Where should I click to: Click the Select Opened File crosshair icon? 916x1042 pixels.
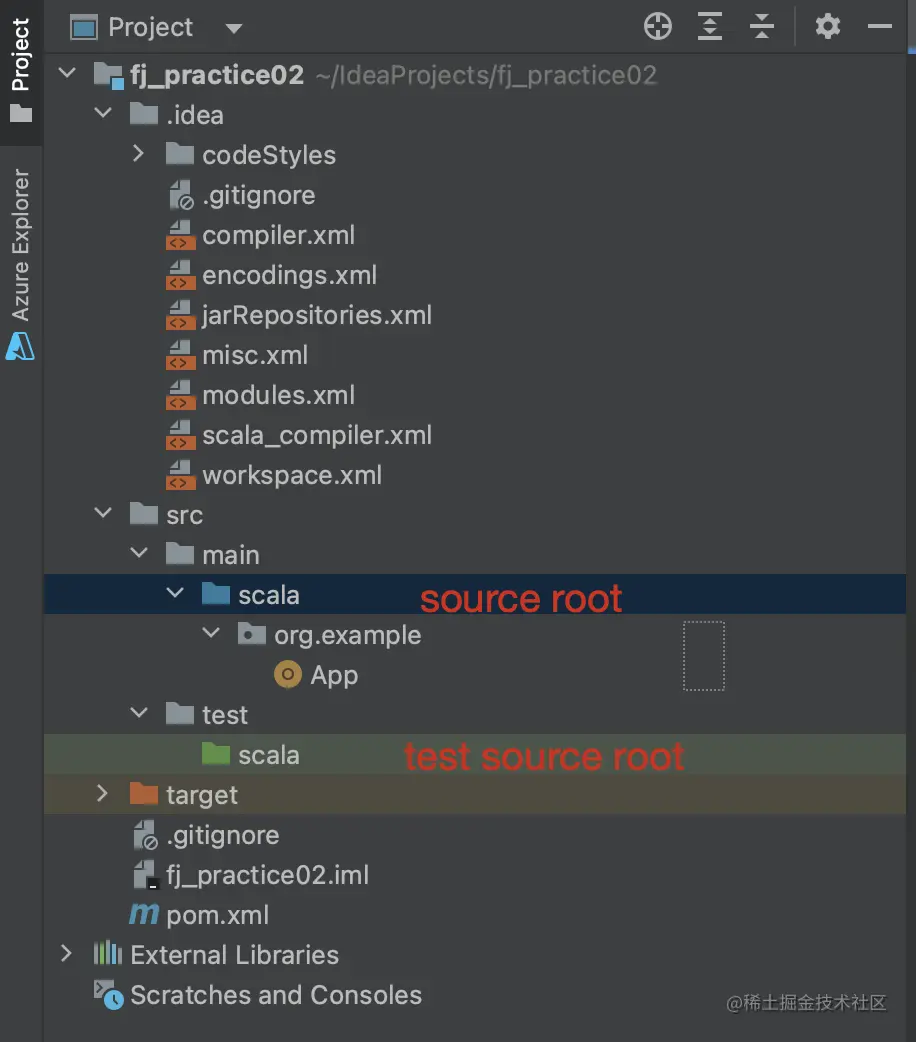(657, 27)
